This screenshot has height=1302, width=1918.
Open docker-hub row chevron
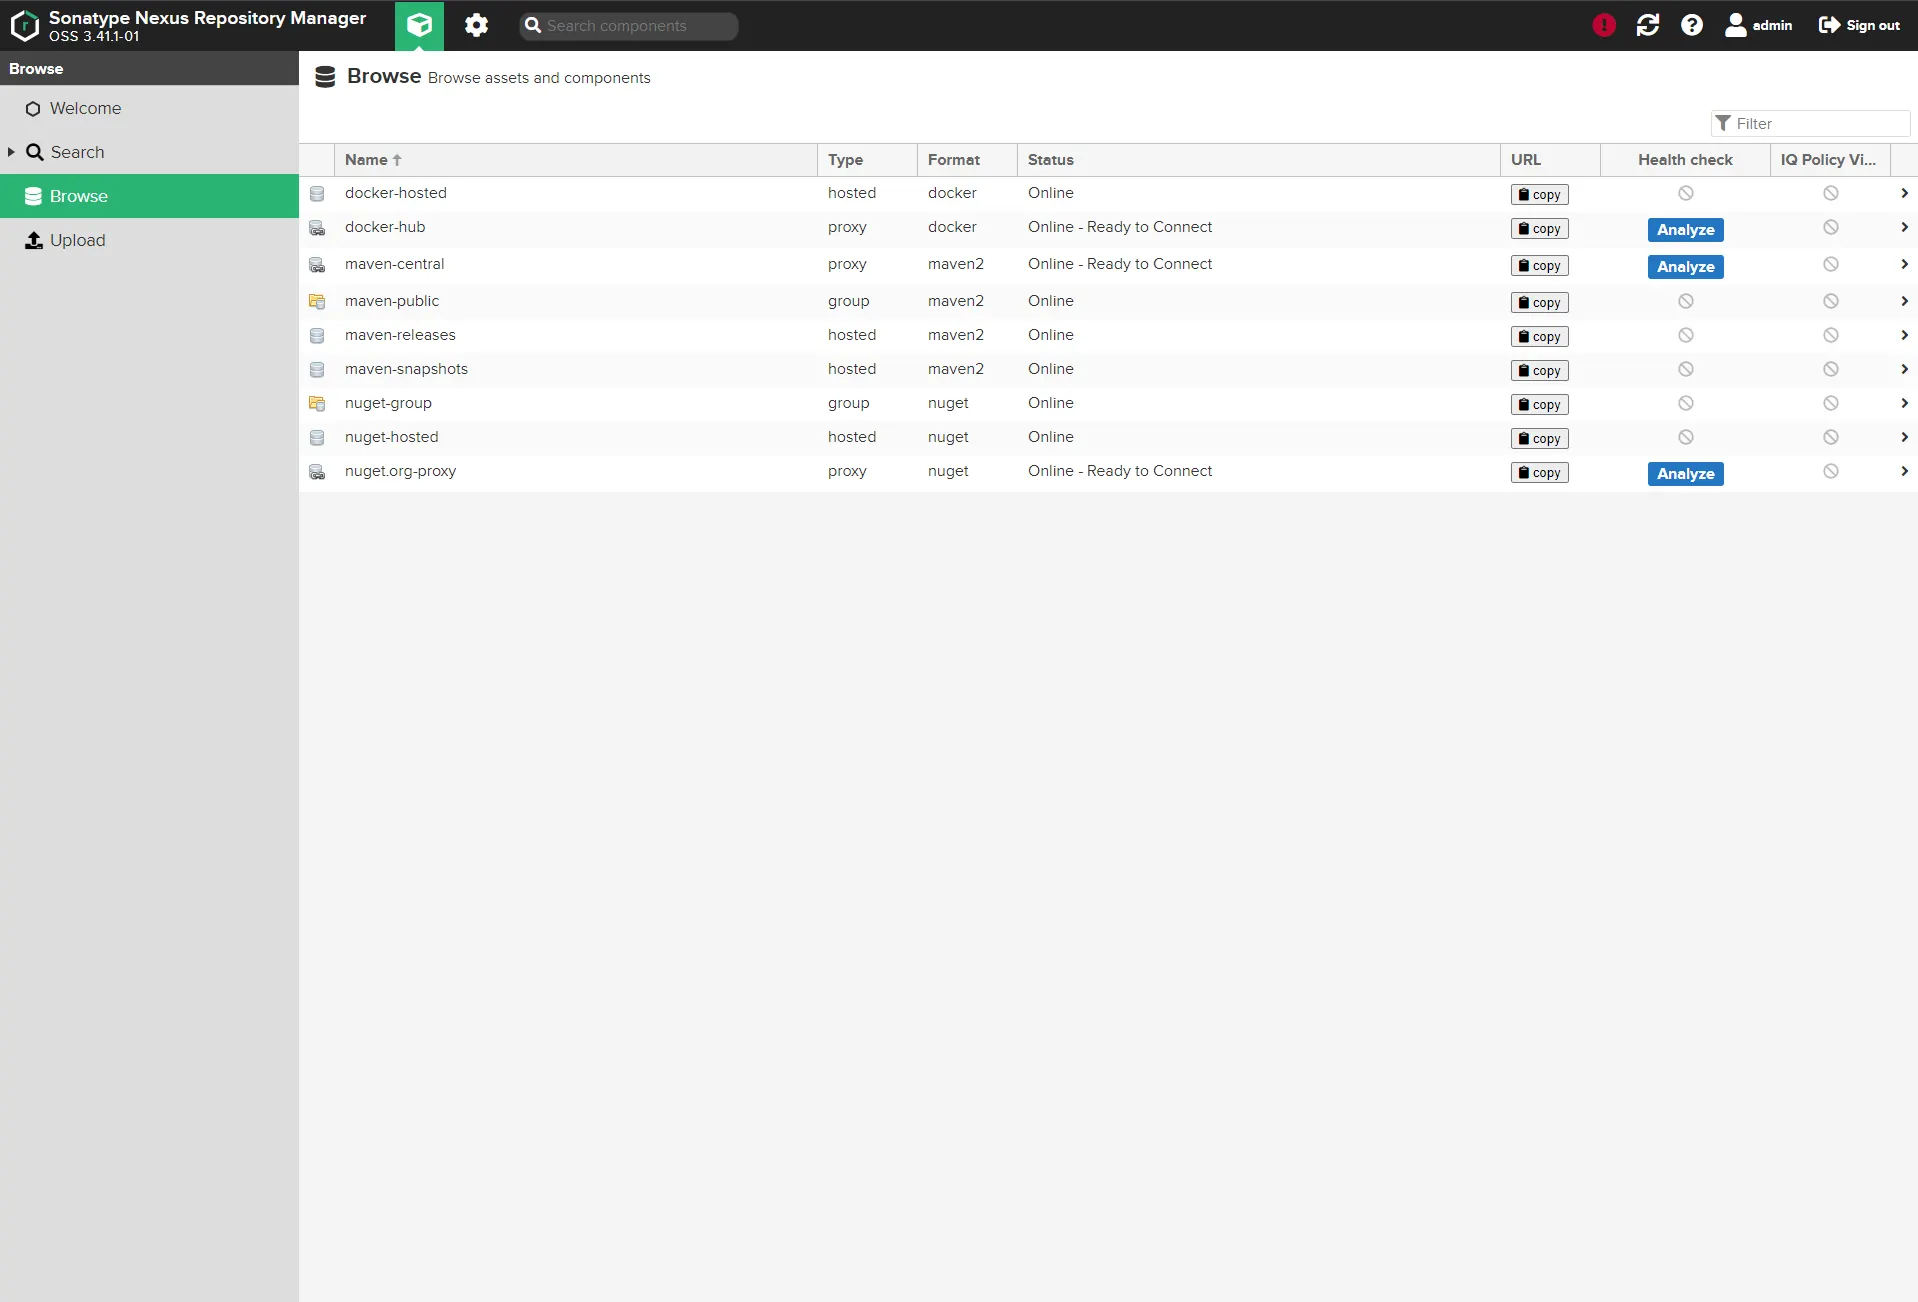(x=1904, y=227)
